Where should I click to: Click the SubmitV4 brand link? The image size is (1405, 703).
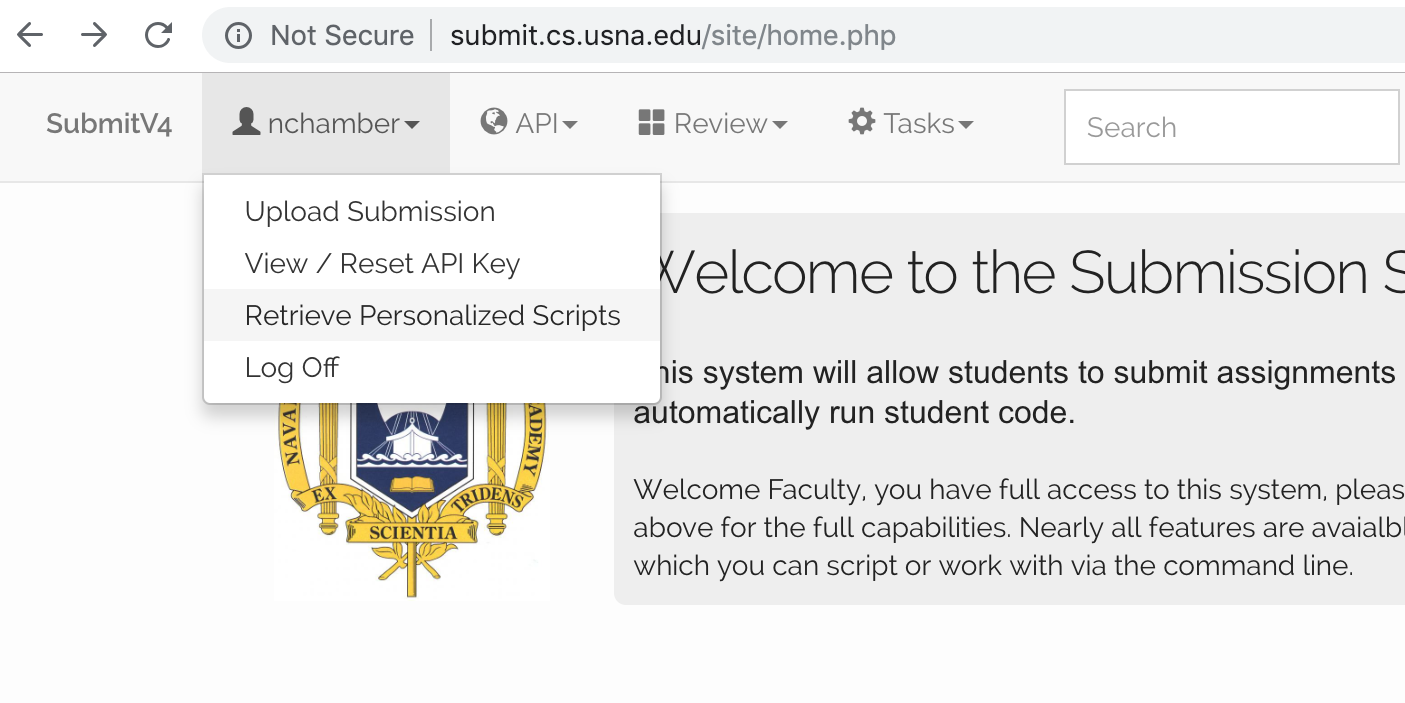[109, 124]
